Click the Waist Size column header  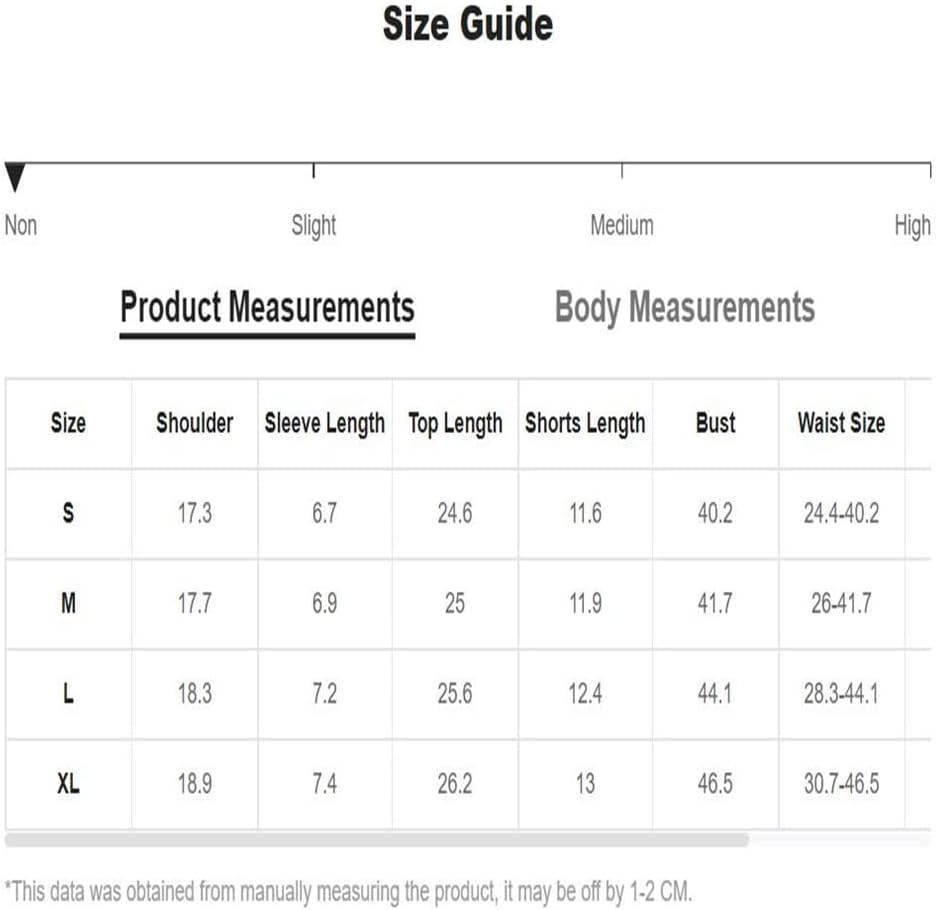(841, 423)
